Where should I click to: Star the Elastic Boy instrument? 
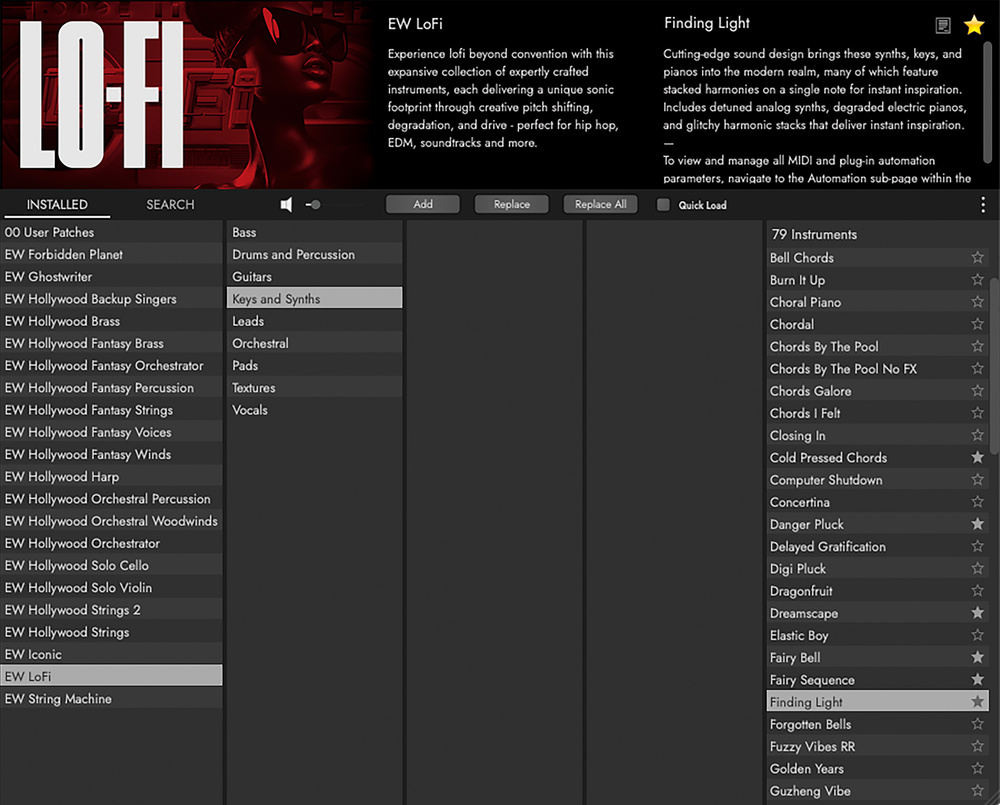pyautogui.click(x=977, y=635)
